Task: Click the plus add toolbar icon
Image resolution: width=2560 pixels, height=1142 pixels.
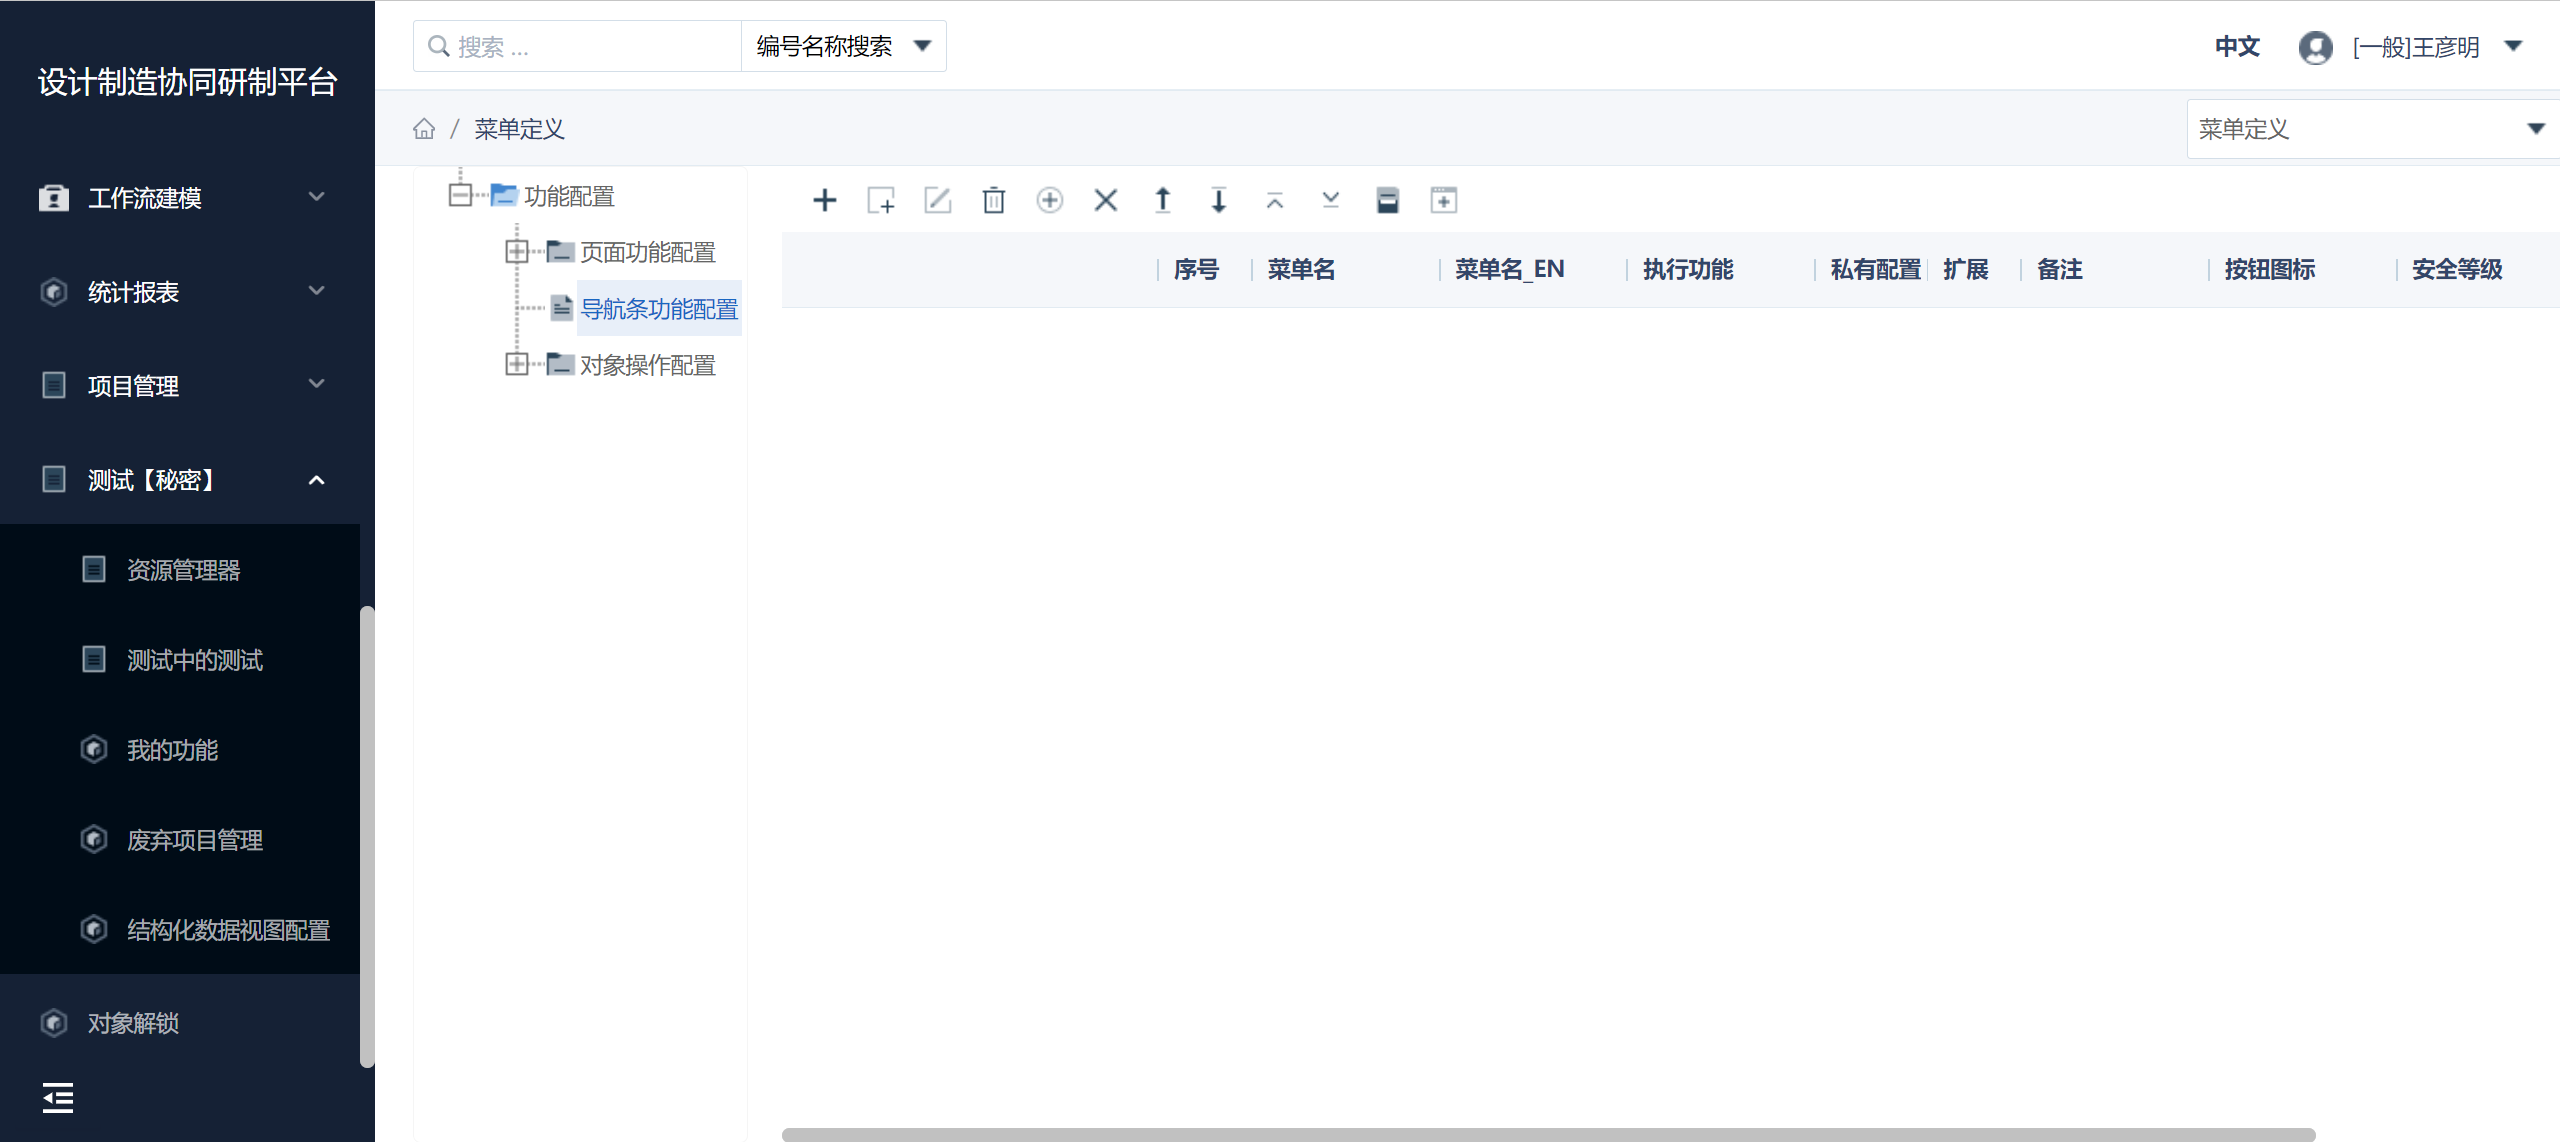Action: (x=824, y=200)
